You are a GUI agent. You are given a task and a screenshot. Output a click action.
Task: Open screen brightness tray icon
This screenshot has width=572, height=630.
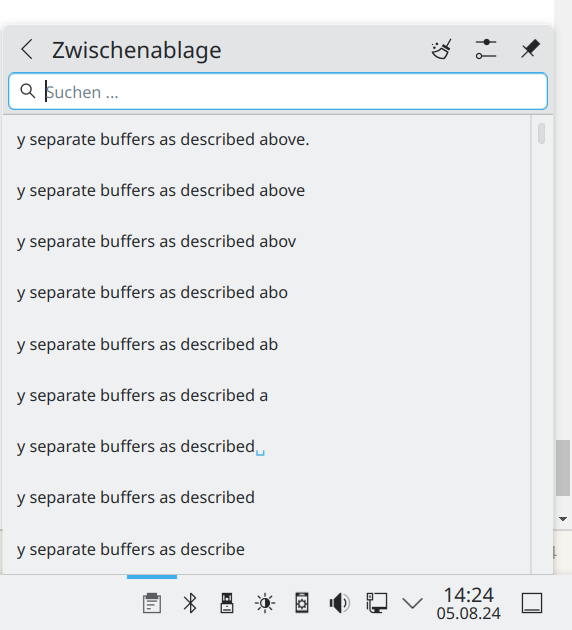point(265,603)
